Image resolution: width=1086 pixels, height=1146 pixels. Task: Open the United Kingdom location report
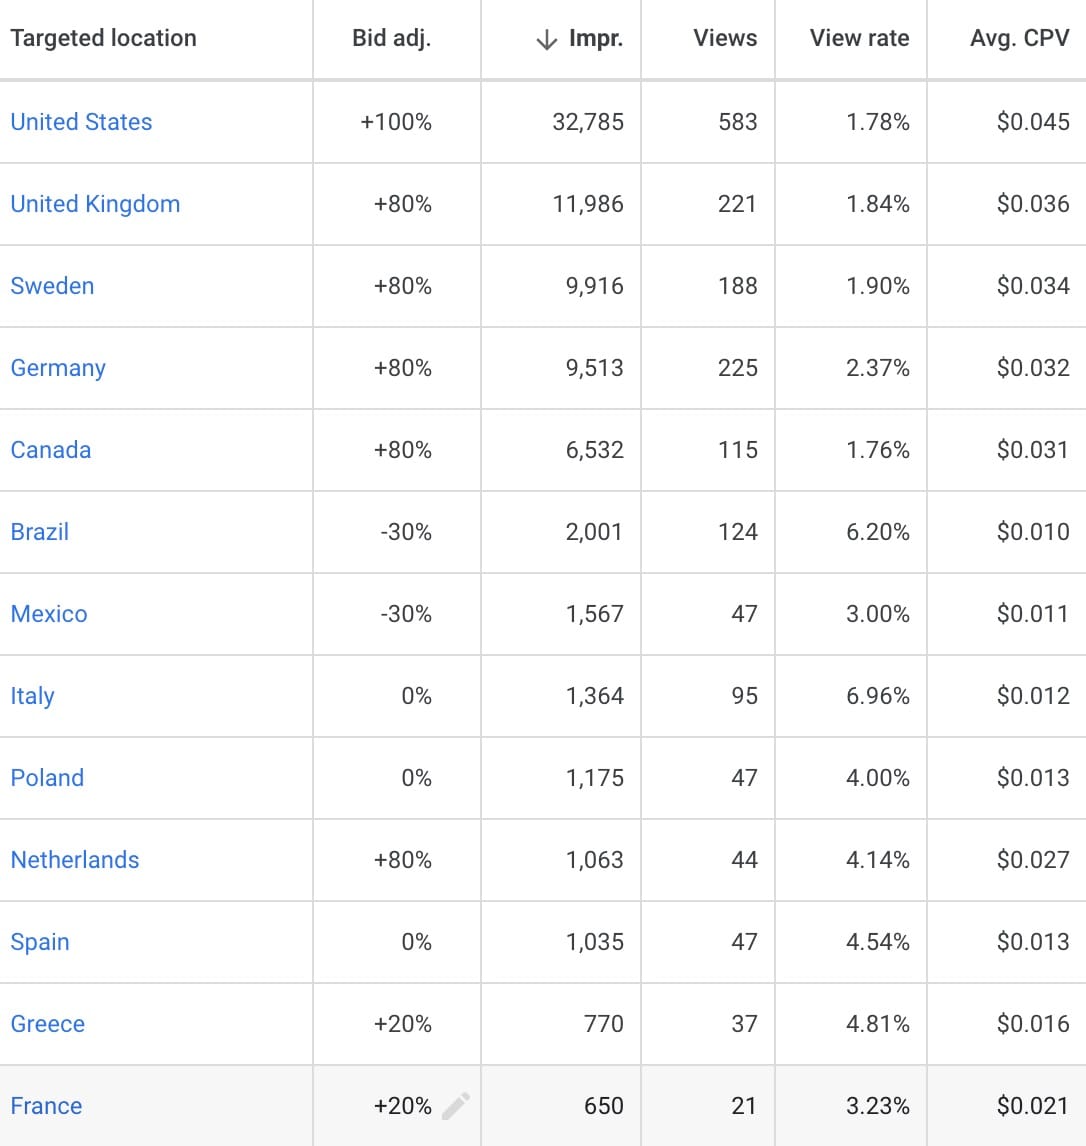point(95,204)
